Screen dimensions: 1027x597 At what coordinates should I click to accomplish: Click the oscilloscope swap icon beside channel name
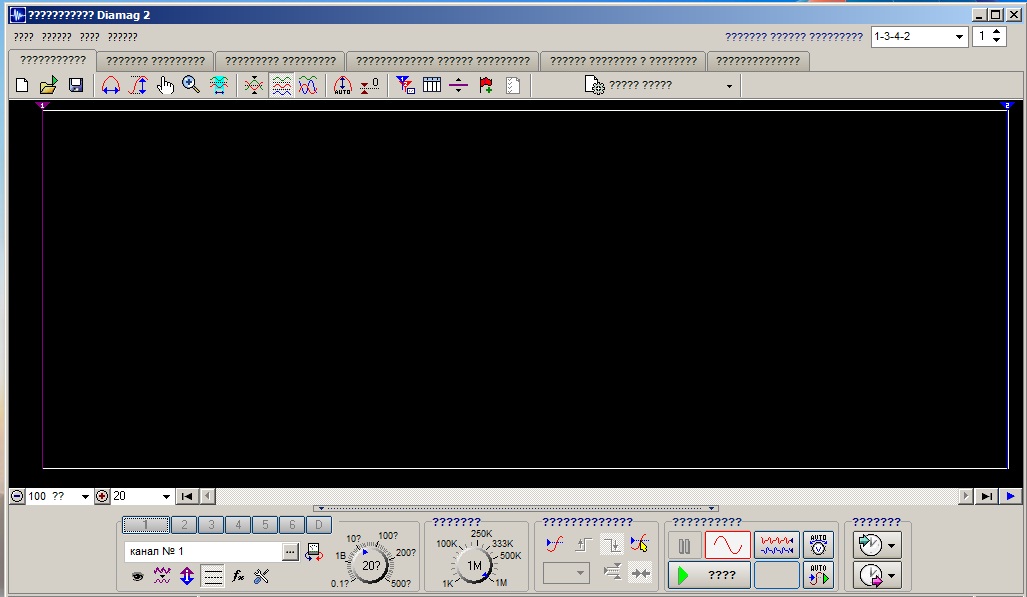pos(314,552)
